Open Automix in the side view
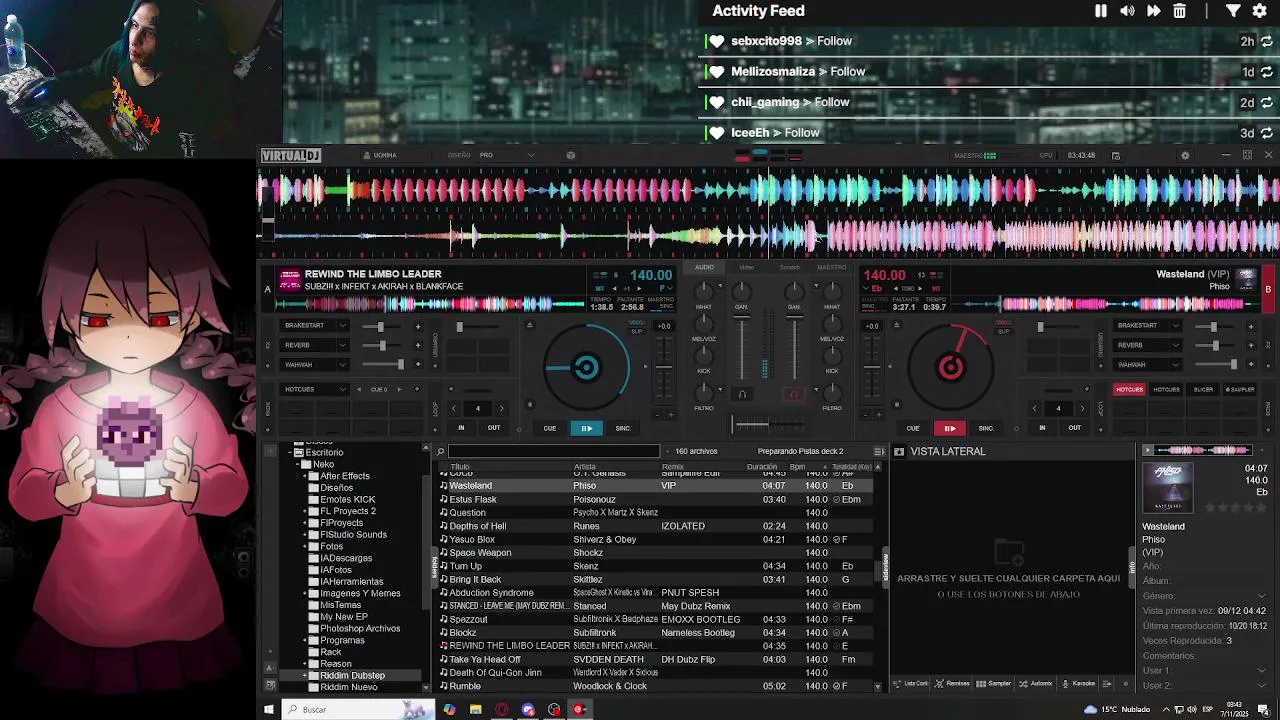Screen dimensions: 1280x720 1035,683
